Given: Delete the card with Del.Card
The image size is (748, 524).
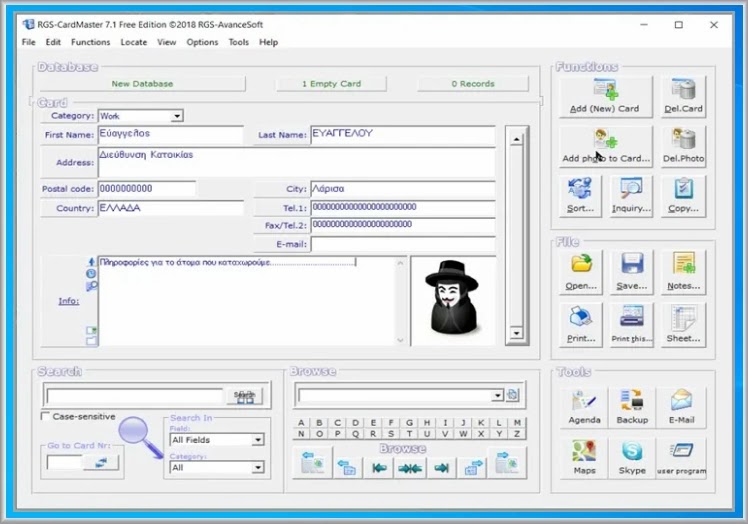Looking at the screenshot, I should tap(683, 97).
